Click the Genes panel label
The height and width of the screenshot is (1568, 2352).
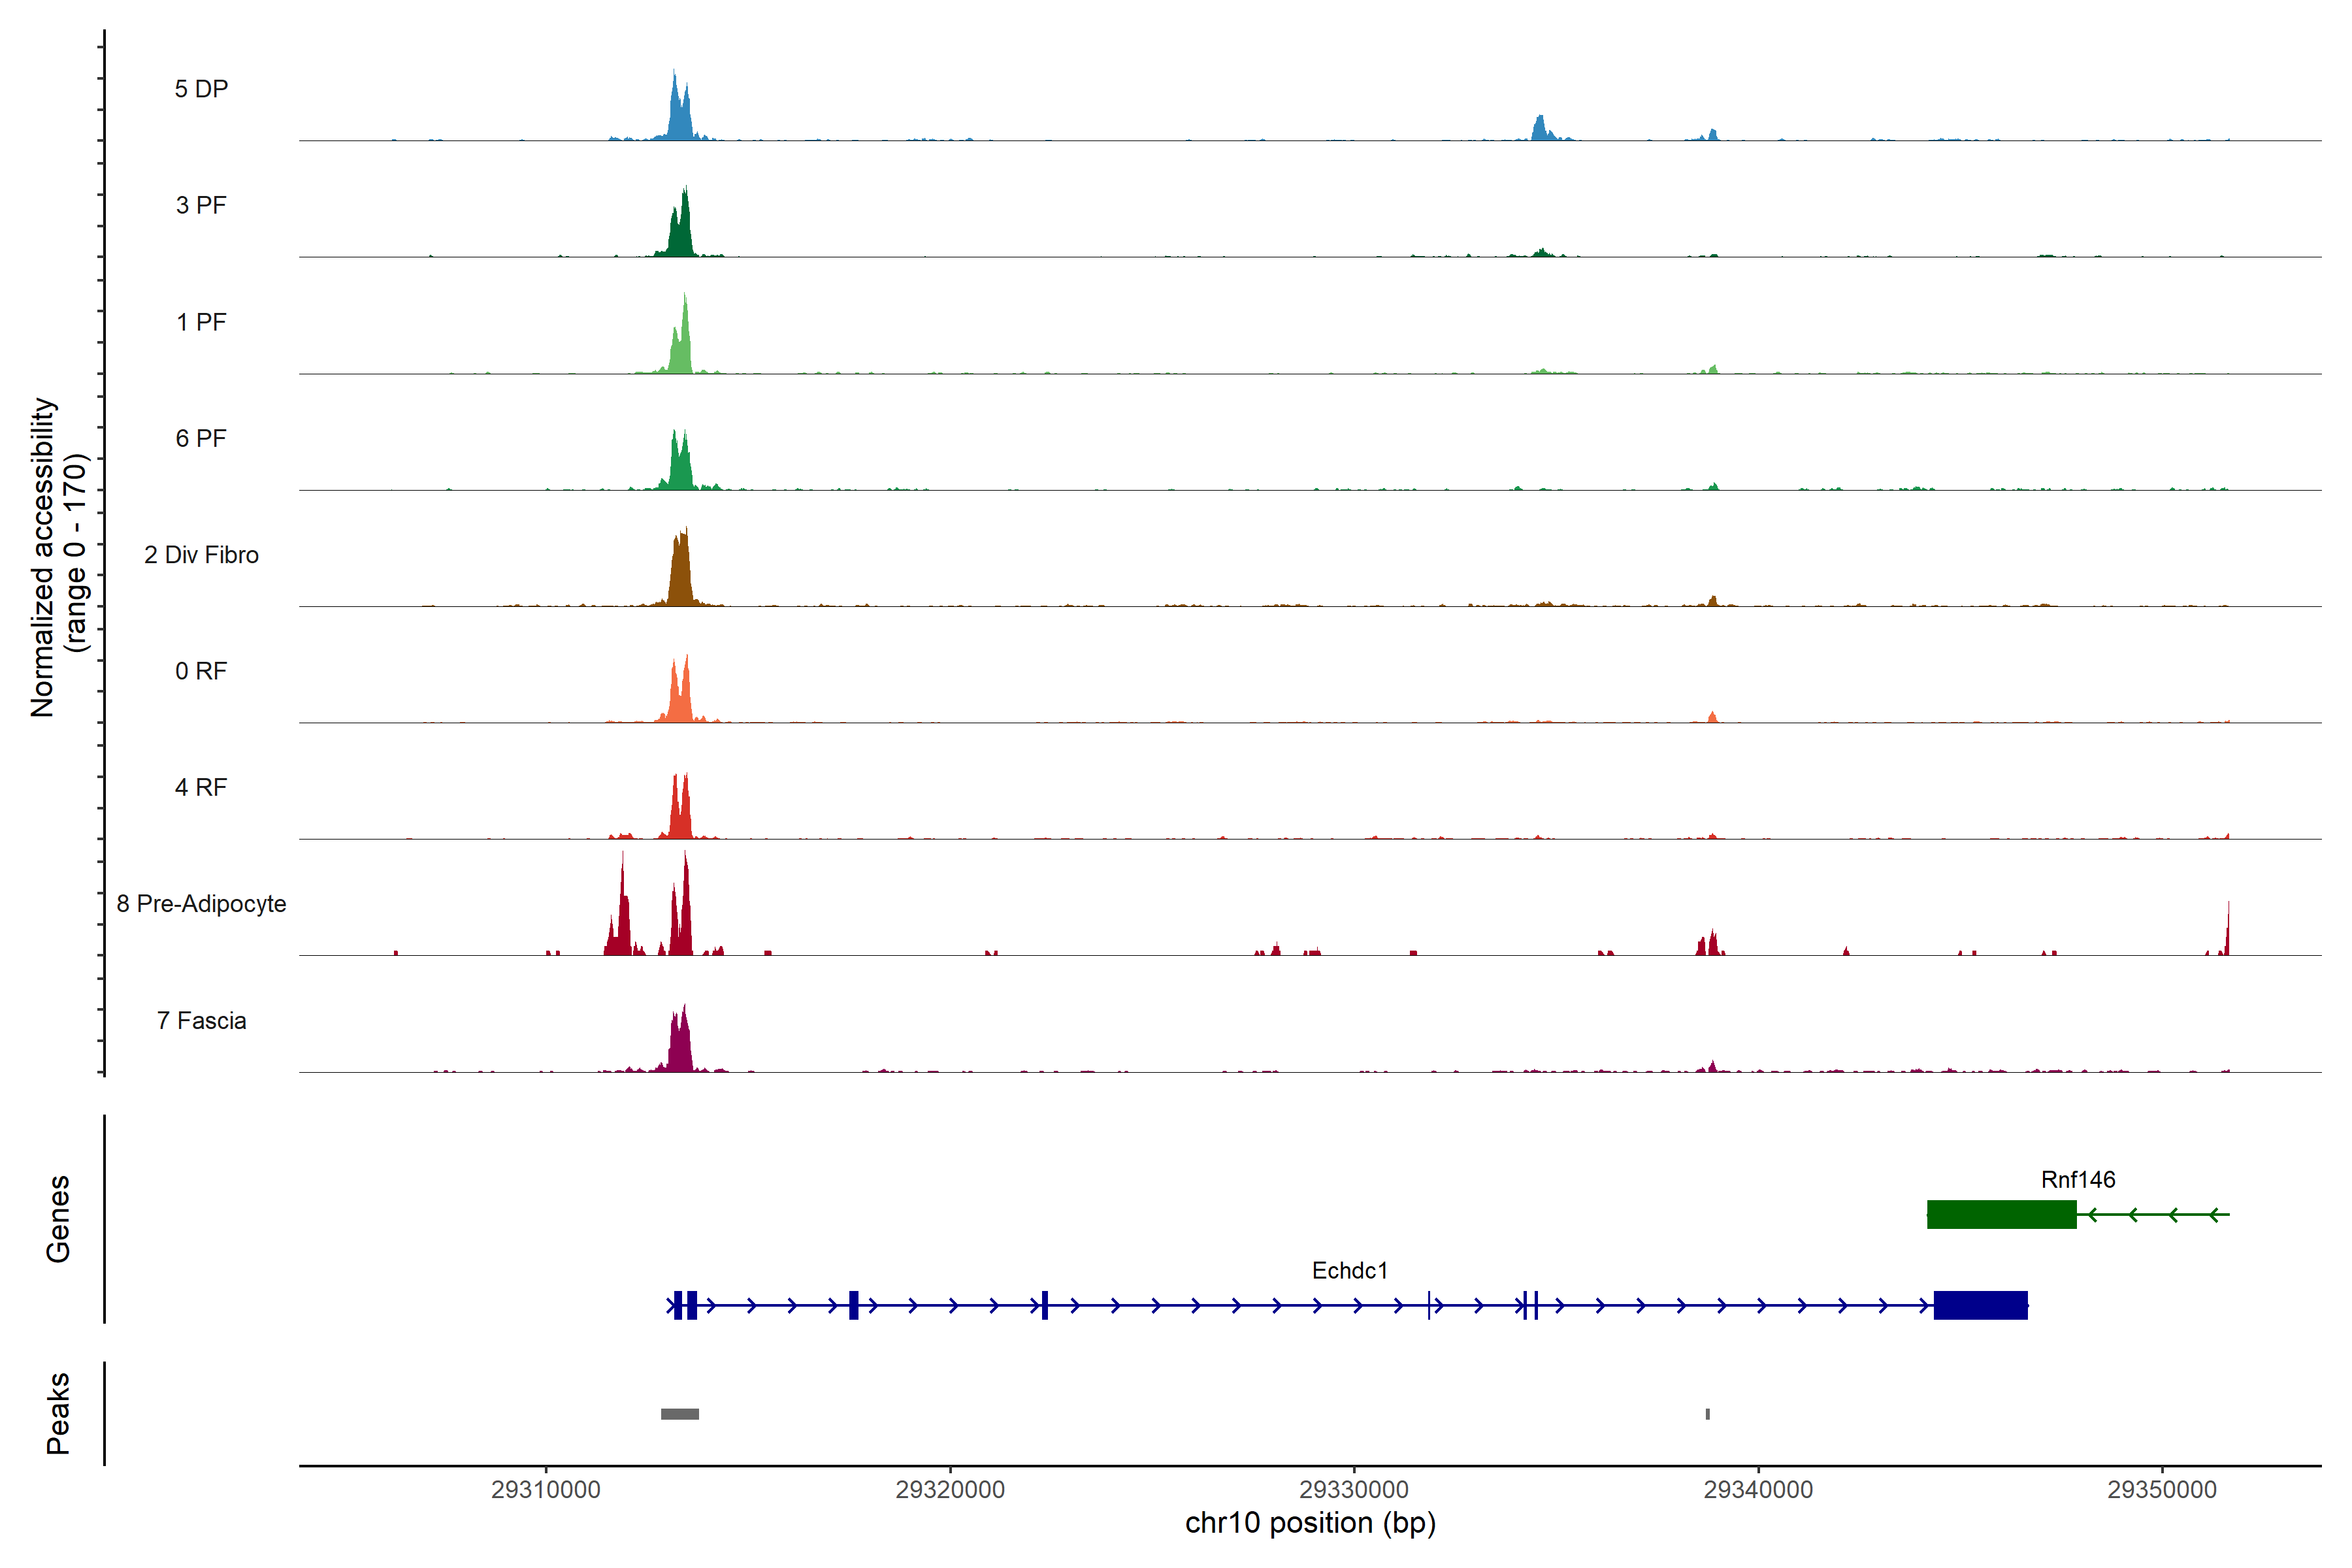[x=58, y=1218]
